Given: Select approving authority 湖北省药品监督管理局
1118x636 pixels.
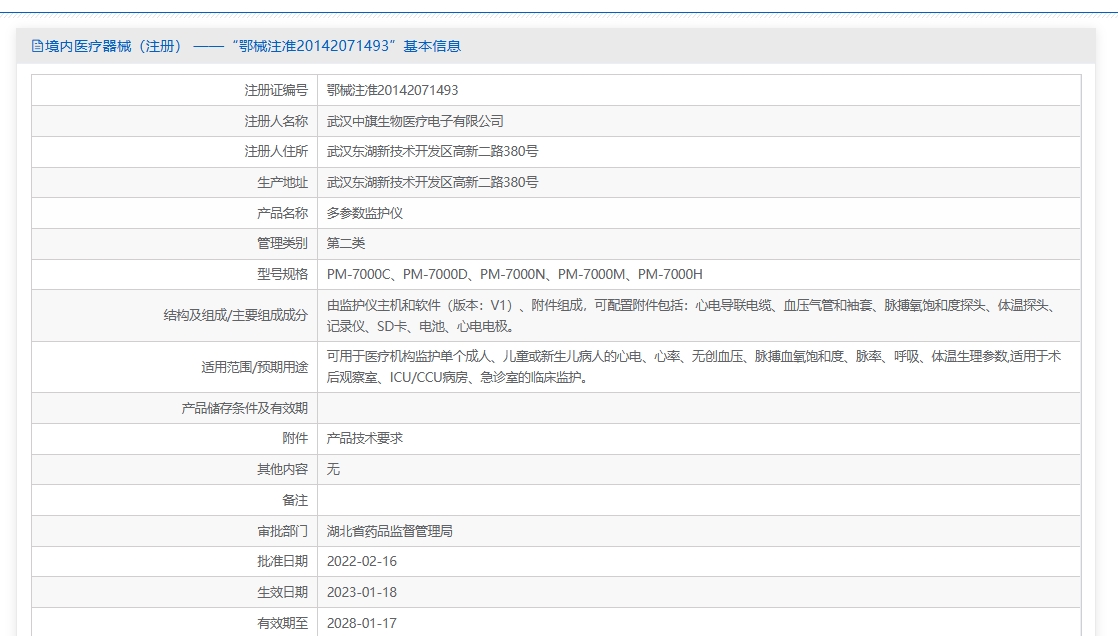Looking at the screenshot, I should tap(389, 531).
